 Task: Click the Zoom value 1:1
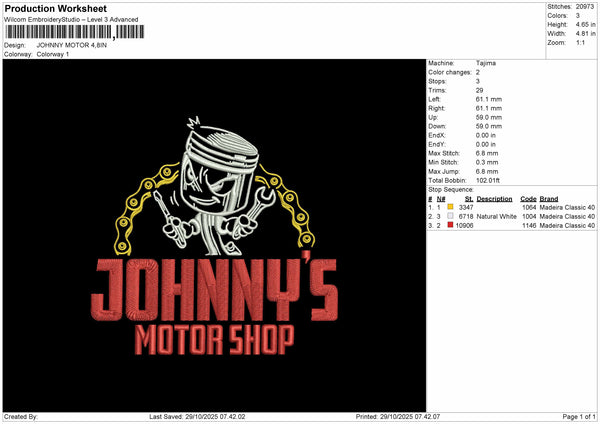pyautogui.click(x=580, y=42)
